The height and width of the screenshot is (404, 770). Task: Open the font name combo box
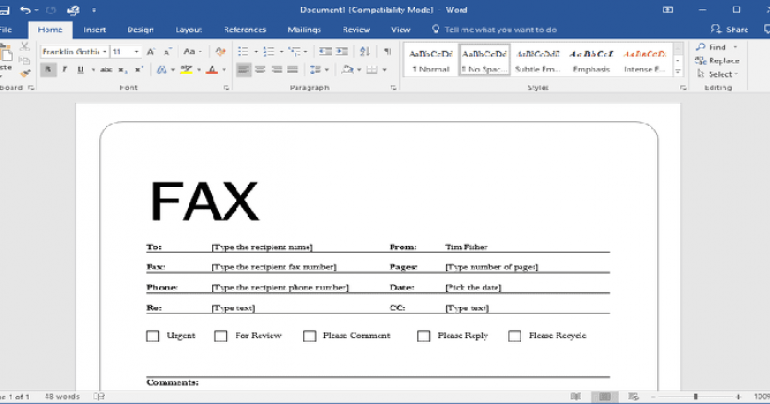click(75, 52)
